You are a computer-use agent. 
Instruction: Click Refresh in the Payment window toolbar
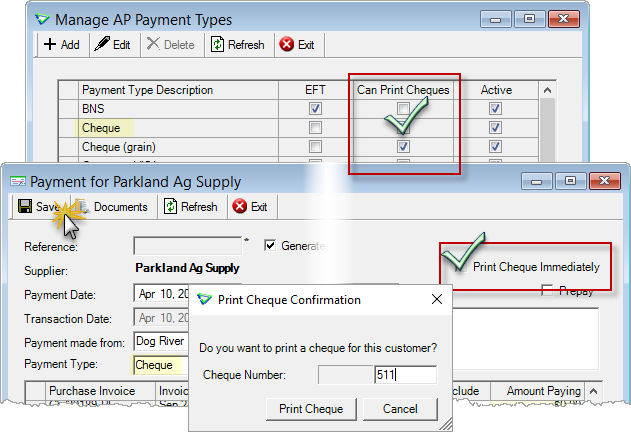191,207
